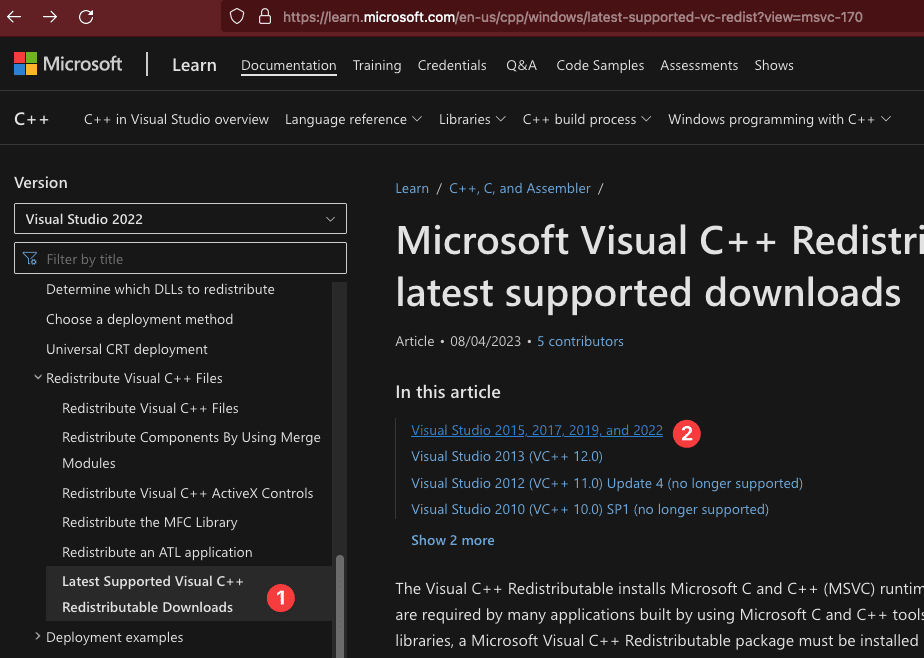This screenshot has width=924, height=658.
Task: Click the Microsoft logo
Action: click(68, 64)
